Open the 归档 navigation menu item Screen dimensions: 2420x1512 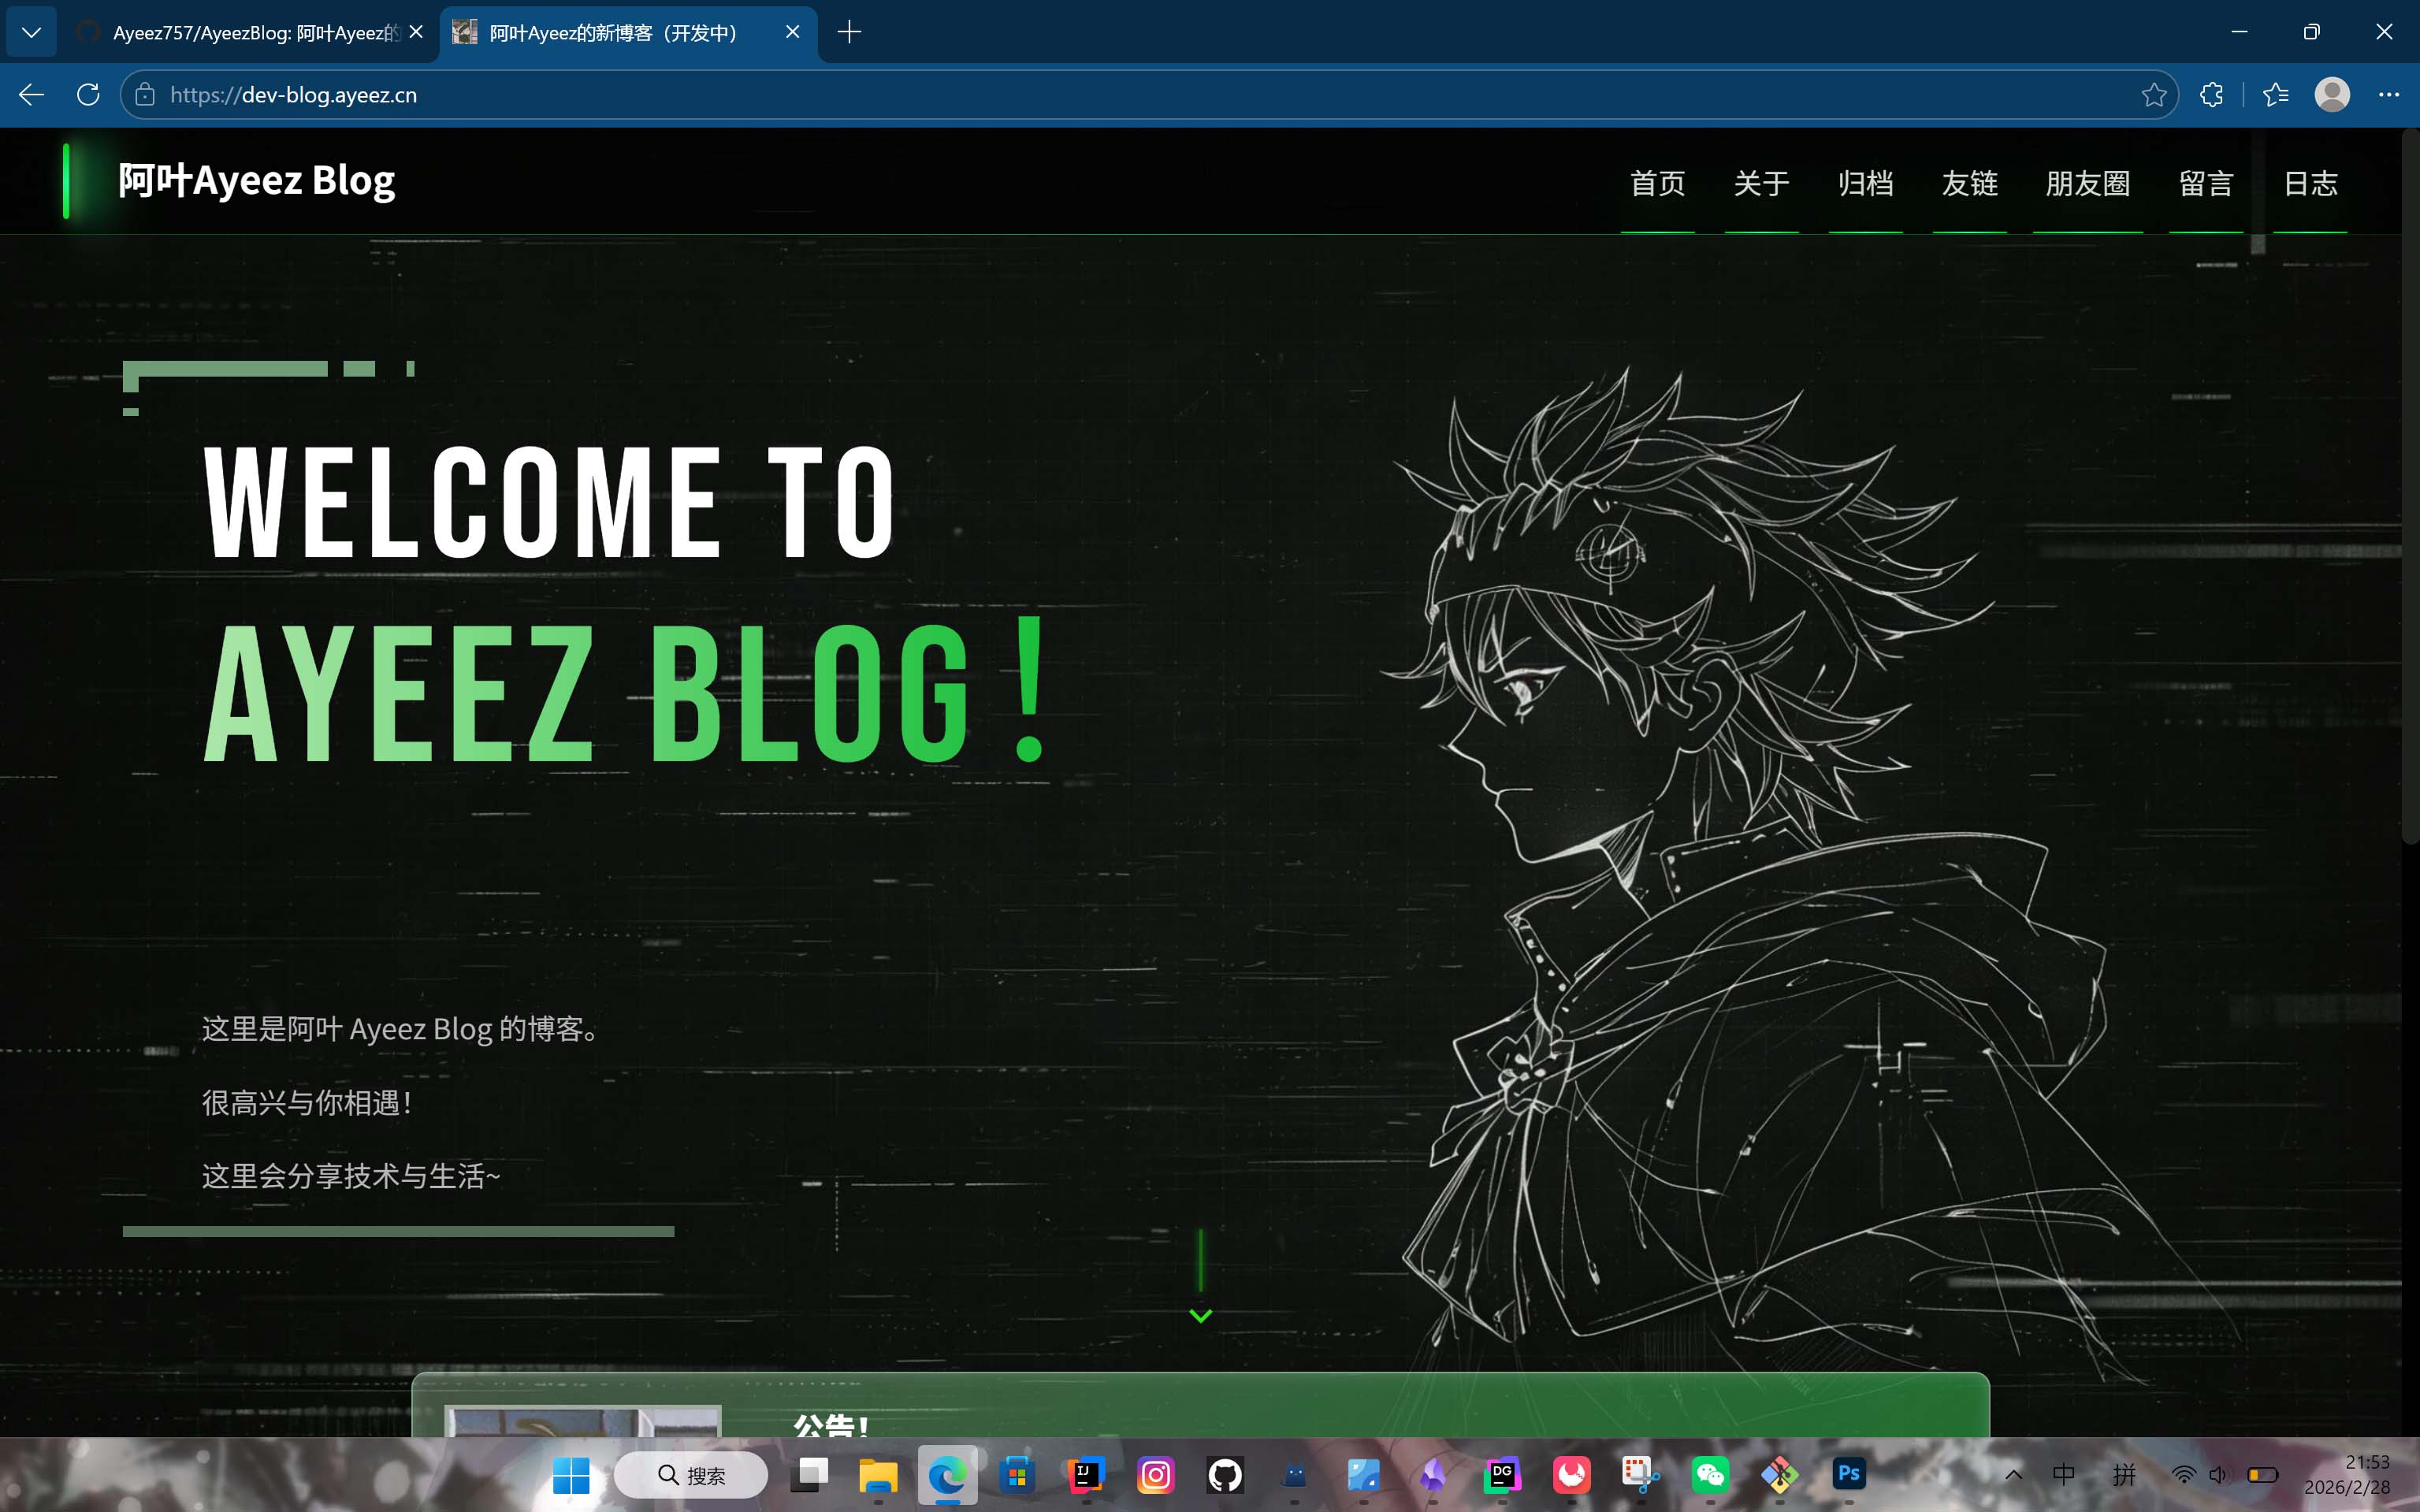1865,184
